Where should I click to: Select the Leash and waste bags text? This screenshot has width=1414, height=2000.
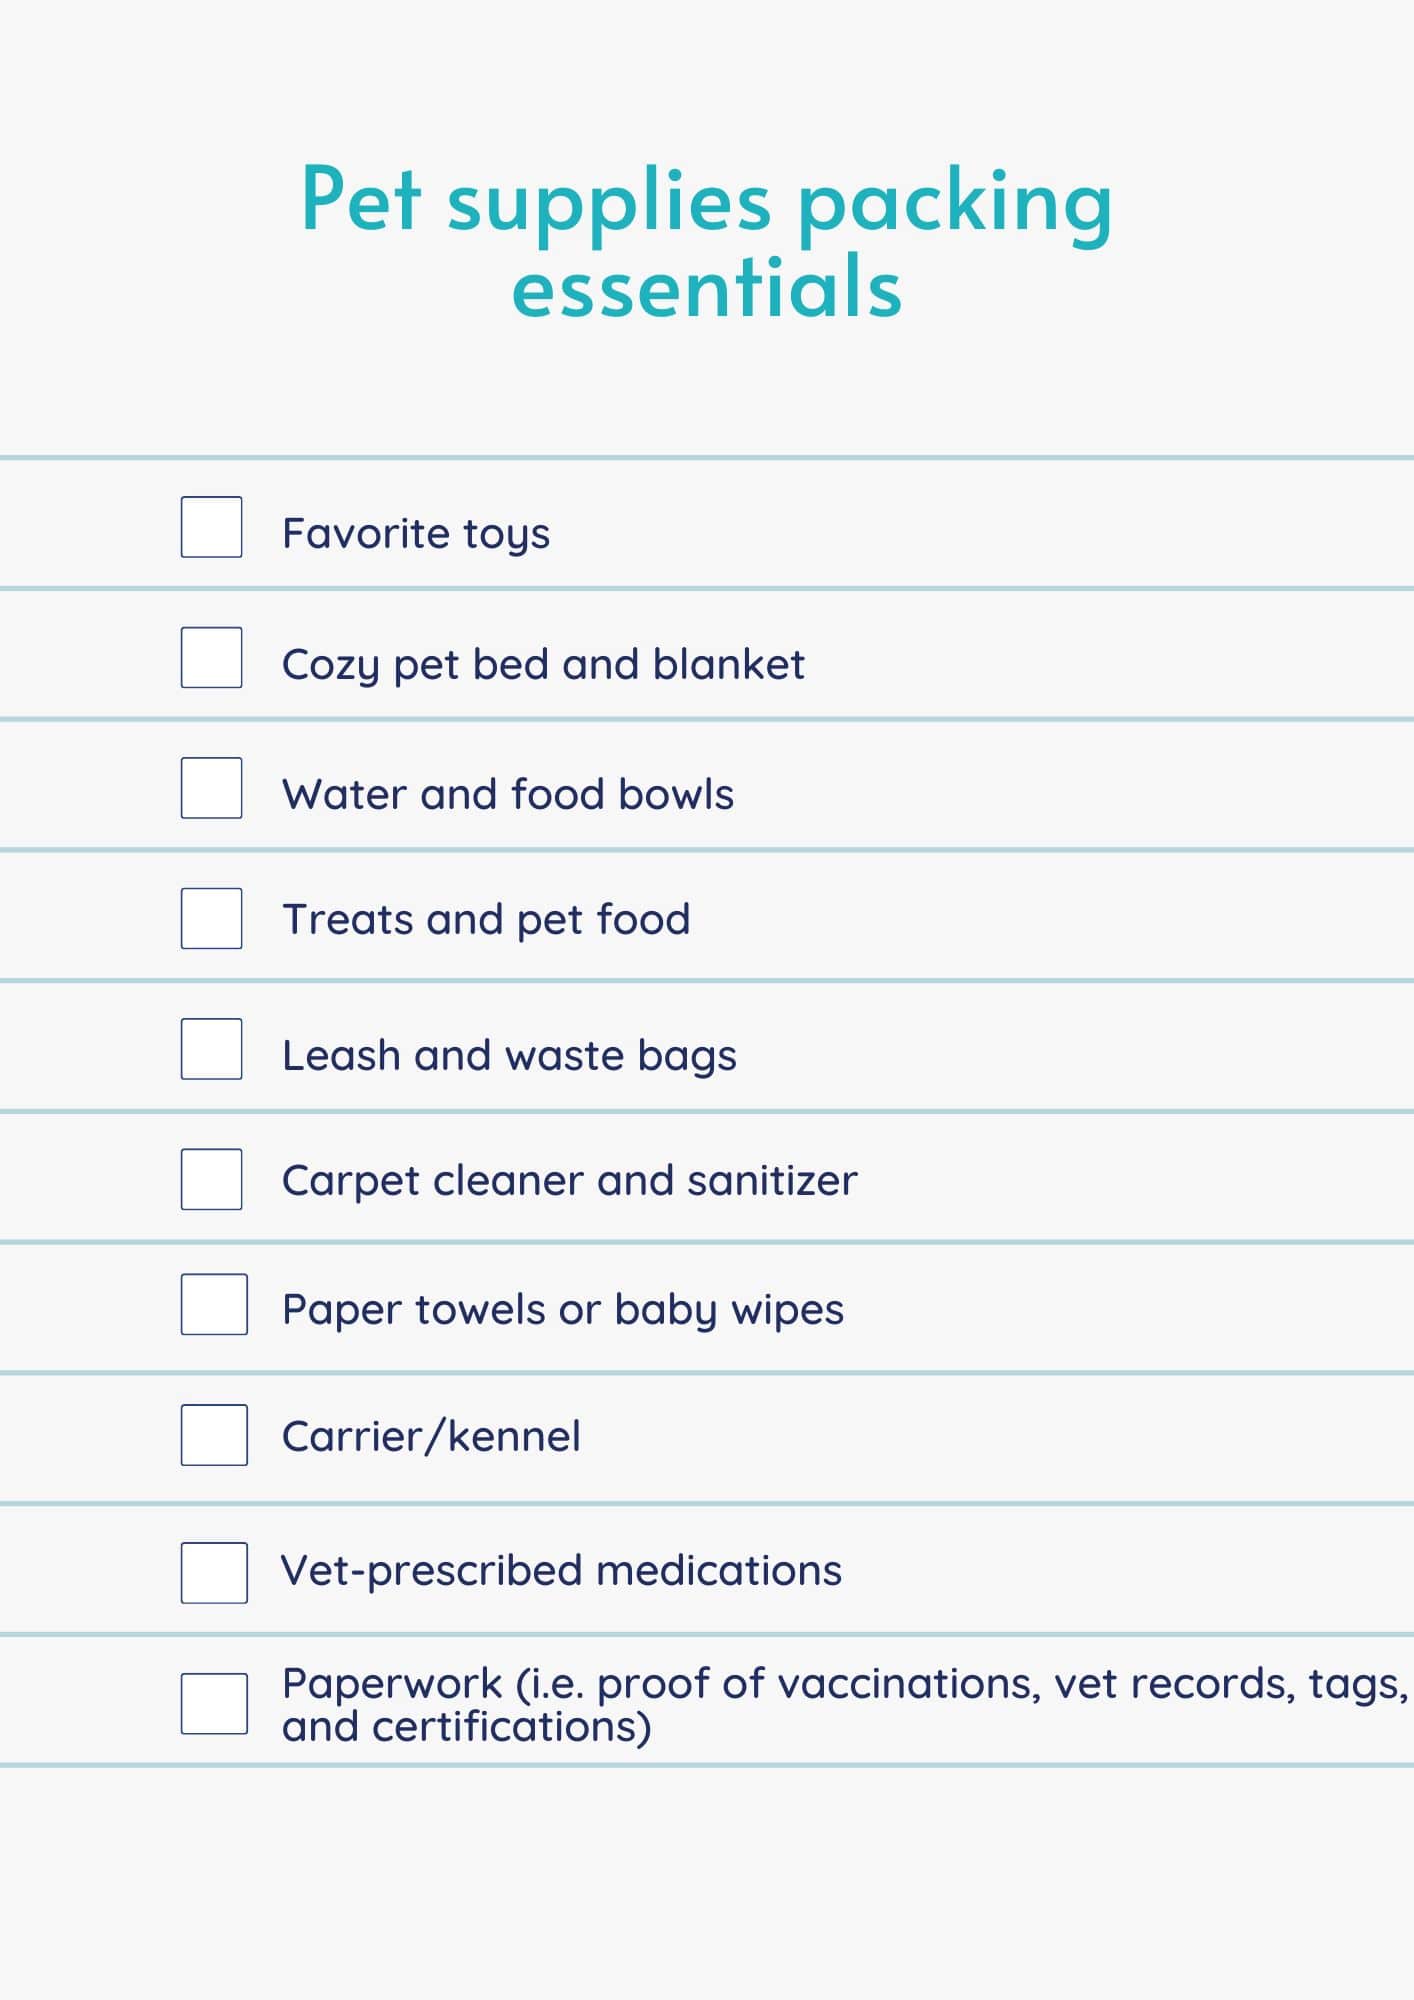pyautogui.click(x=509, y=1056)
